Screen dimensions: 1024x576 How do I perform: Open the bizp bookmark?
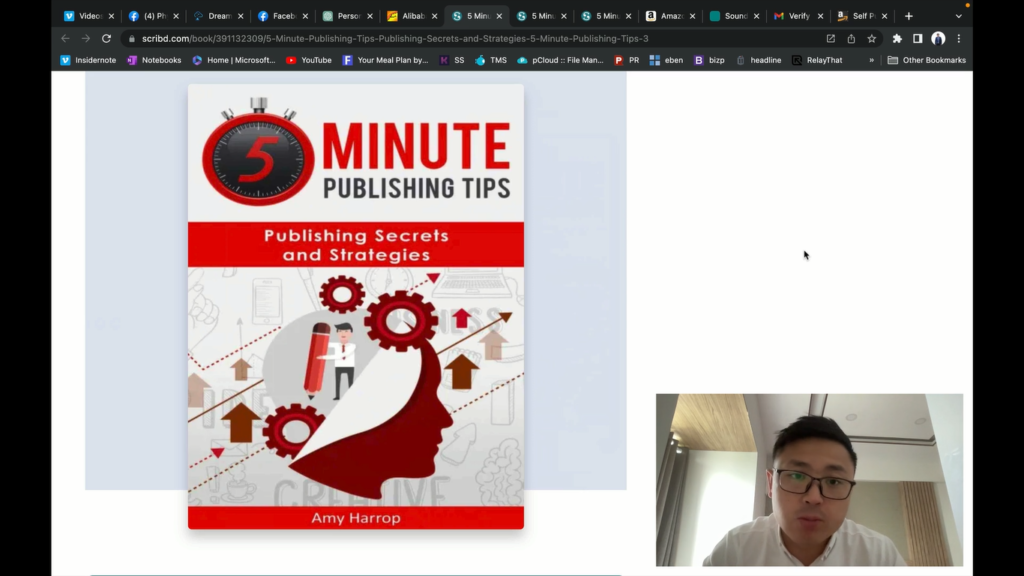[x=709, y=60]
